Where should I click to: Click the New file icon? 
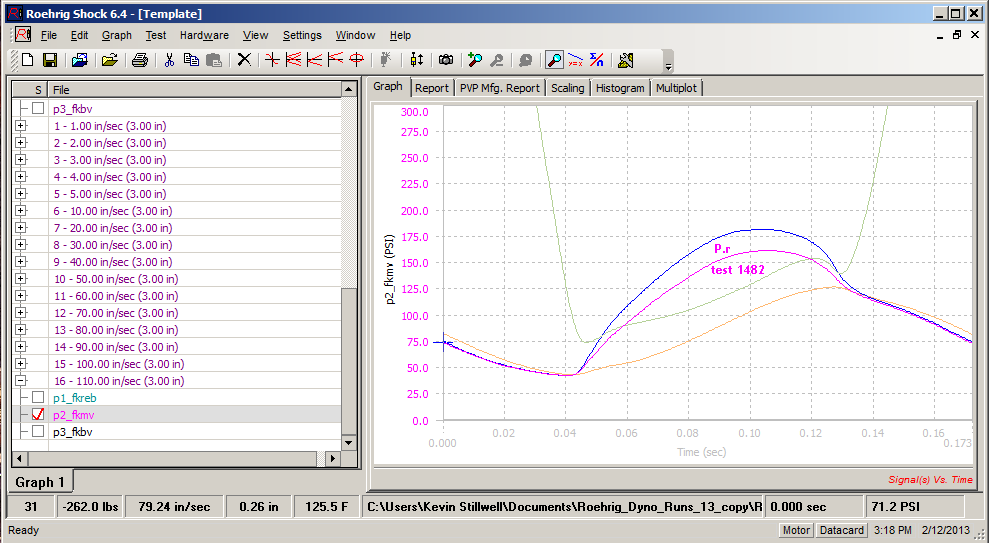point(27,60)
